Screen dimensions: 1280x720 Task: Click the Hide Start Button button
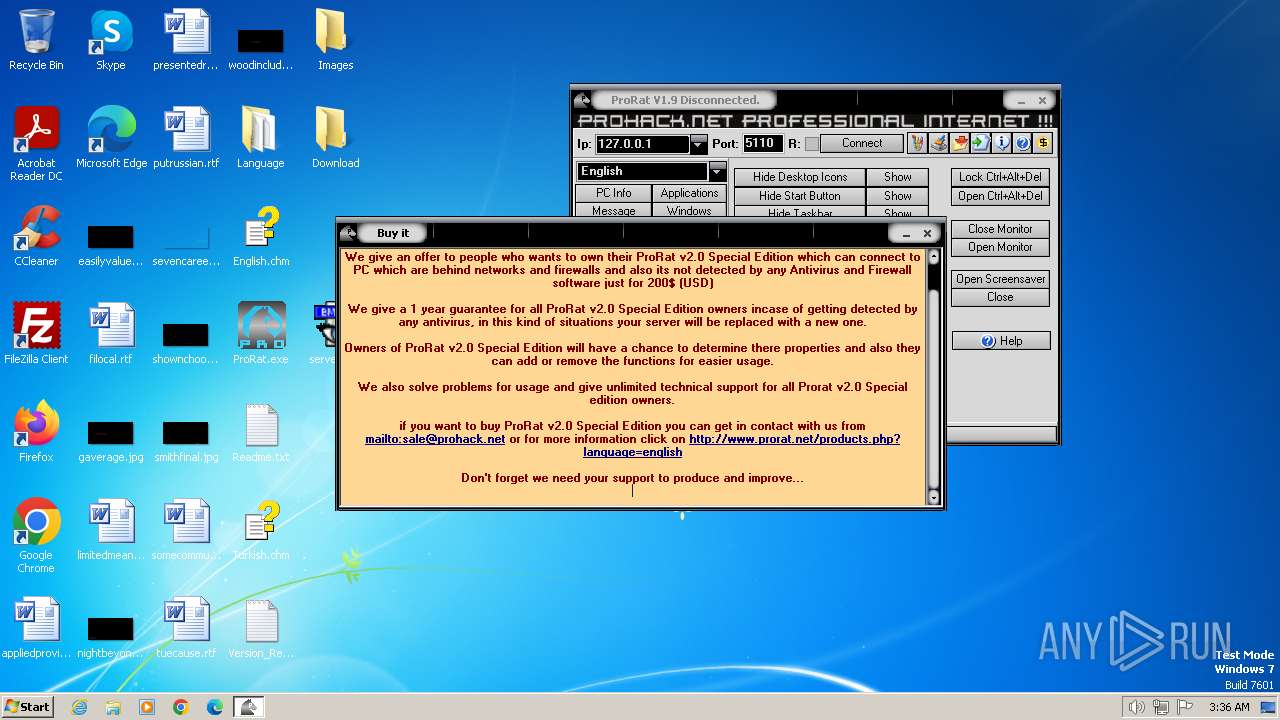800,196
